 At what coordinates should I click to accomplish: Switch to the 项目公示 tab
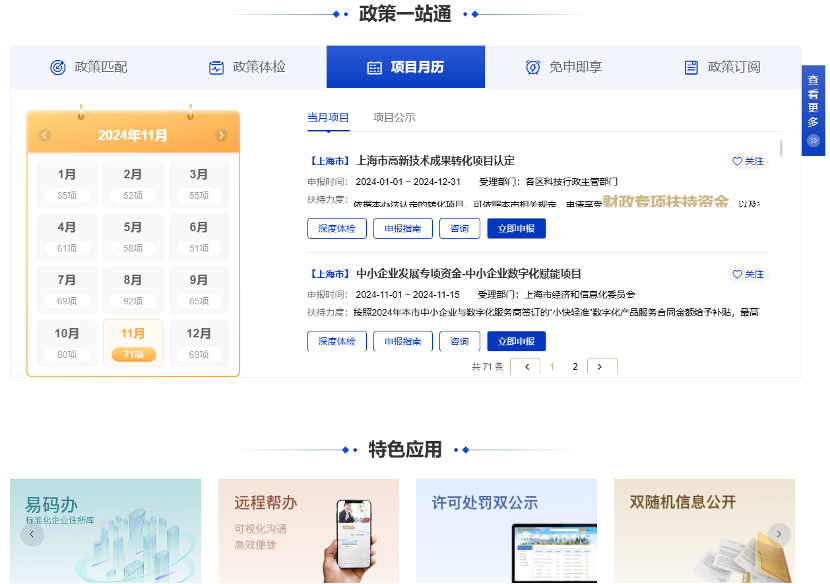[x=394, y=118]
